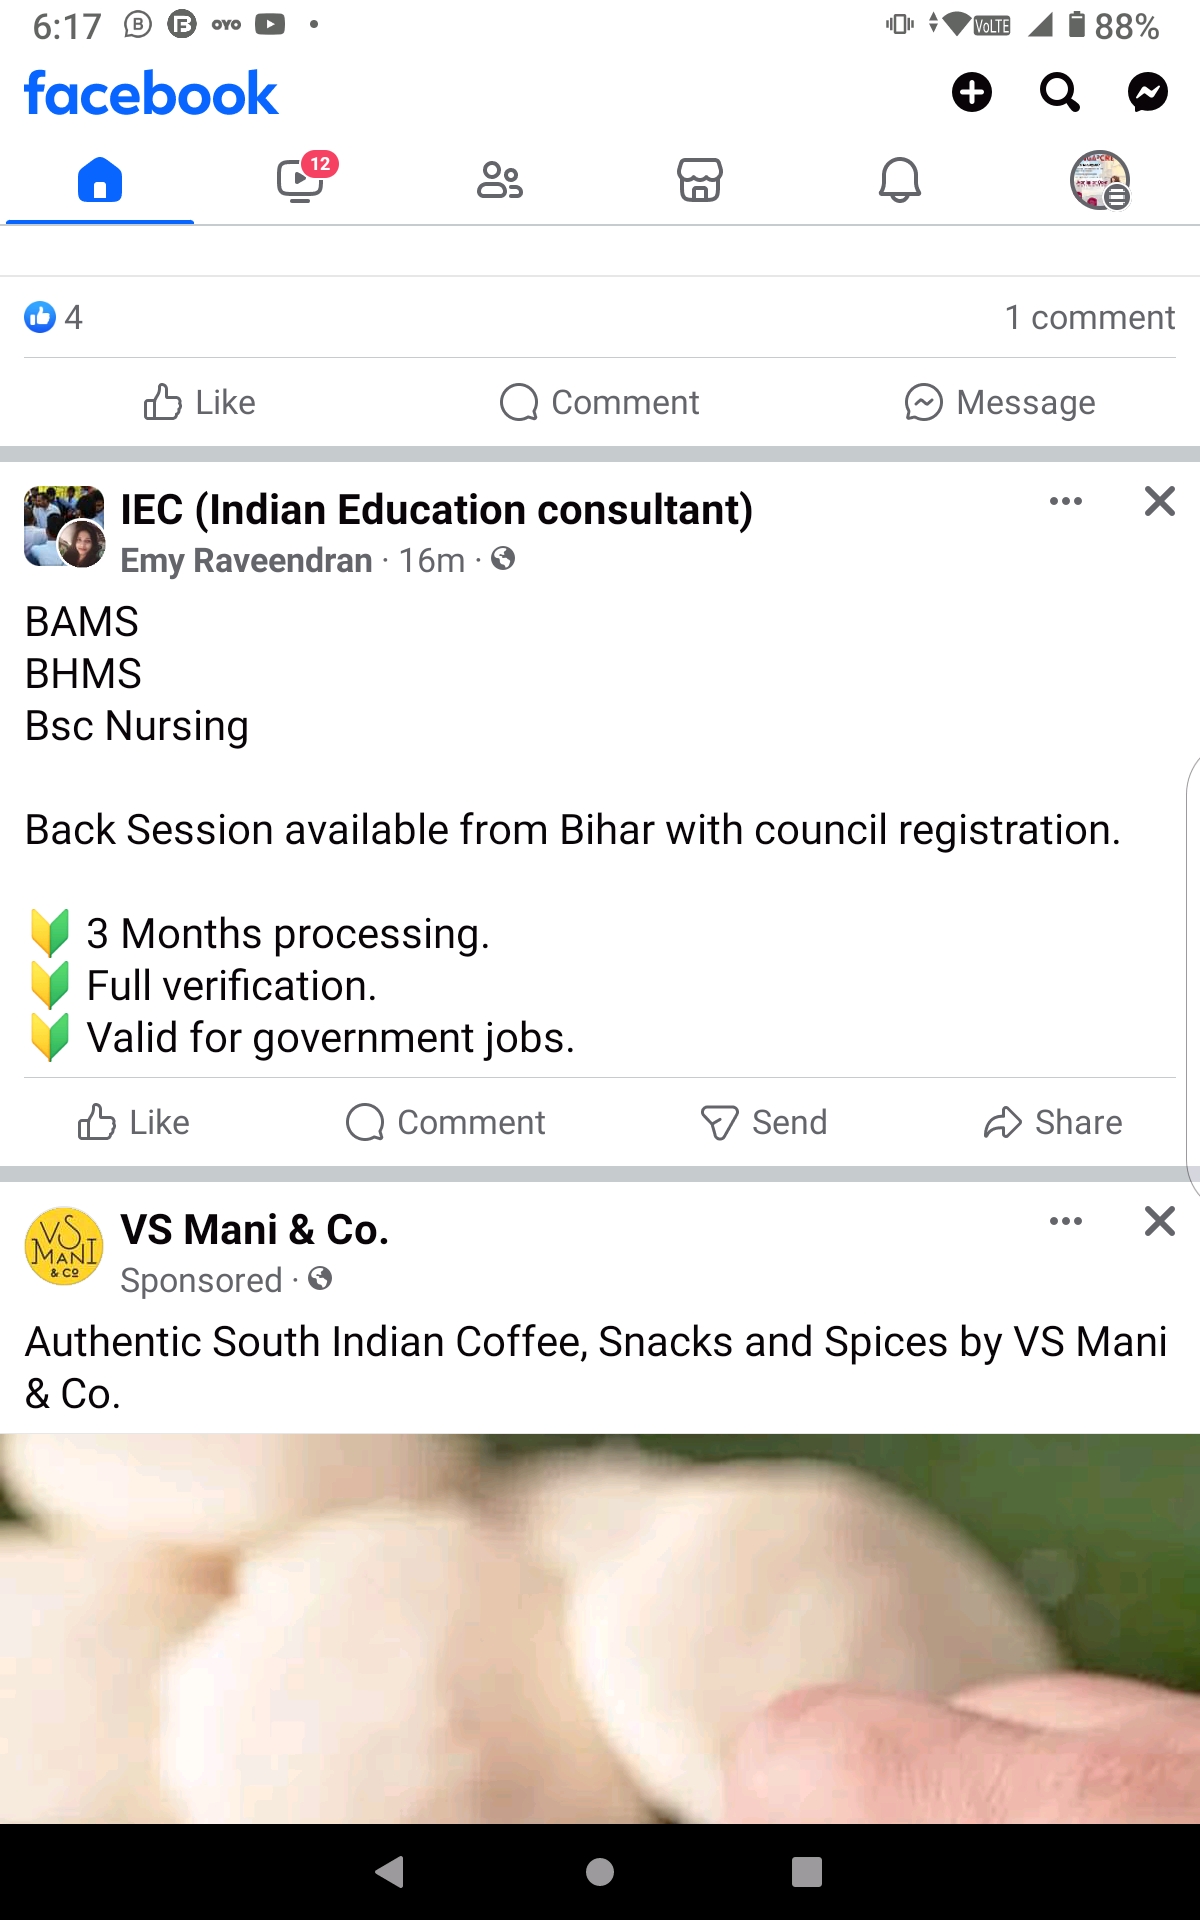Like the IEC education post
1200x1920 pixels.
click(x=134, y=1122)
